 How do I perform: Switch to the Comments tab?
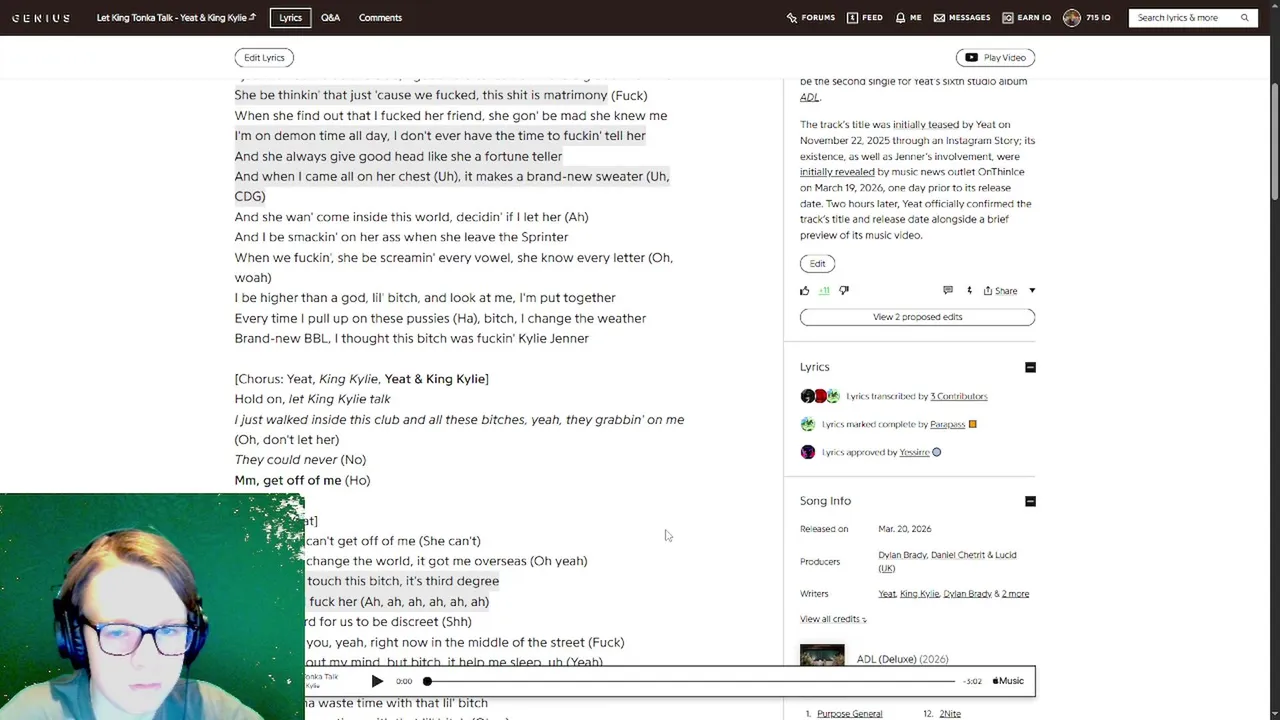point(380,18)
